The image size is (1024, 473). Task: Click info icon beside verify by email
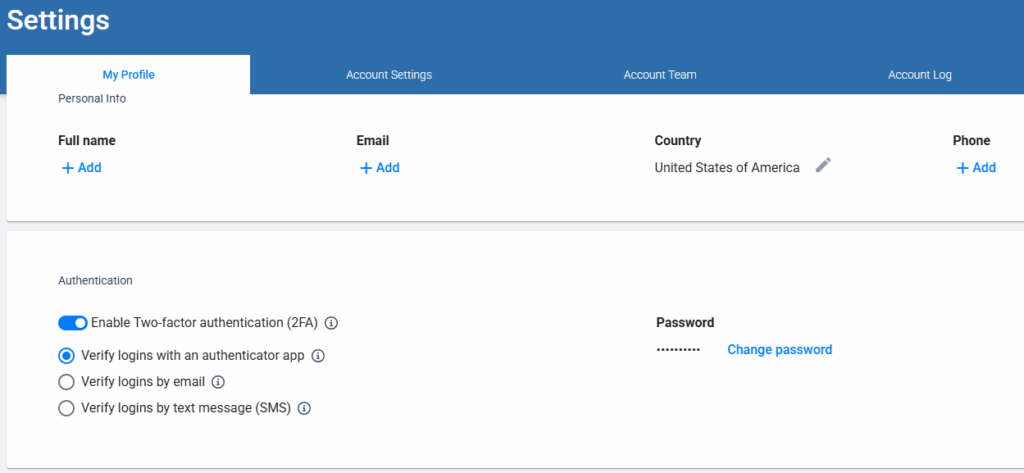(x=218, y=381)
